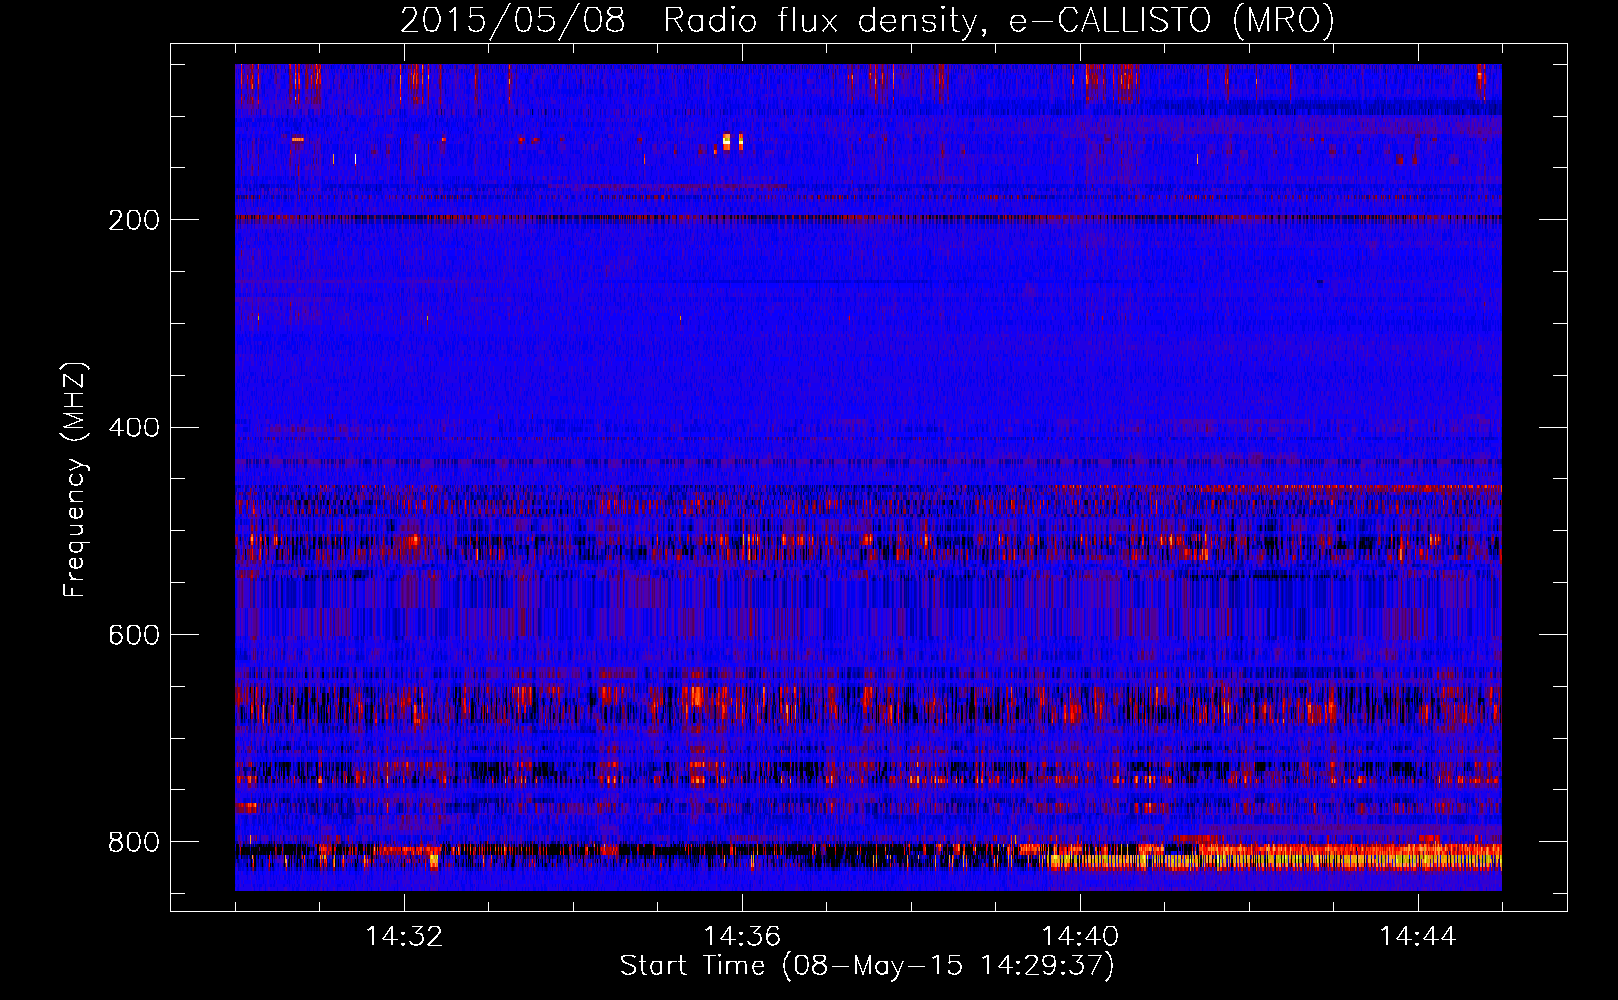The image size is (1618, 1000).
Task: Click the plot title "Radio flux density, e-CALLISTO (MRO)"
Action: [998, 21]
